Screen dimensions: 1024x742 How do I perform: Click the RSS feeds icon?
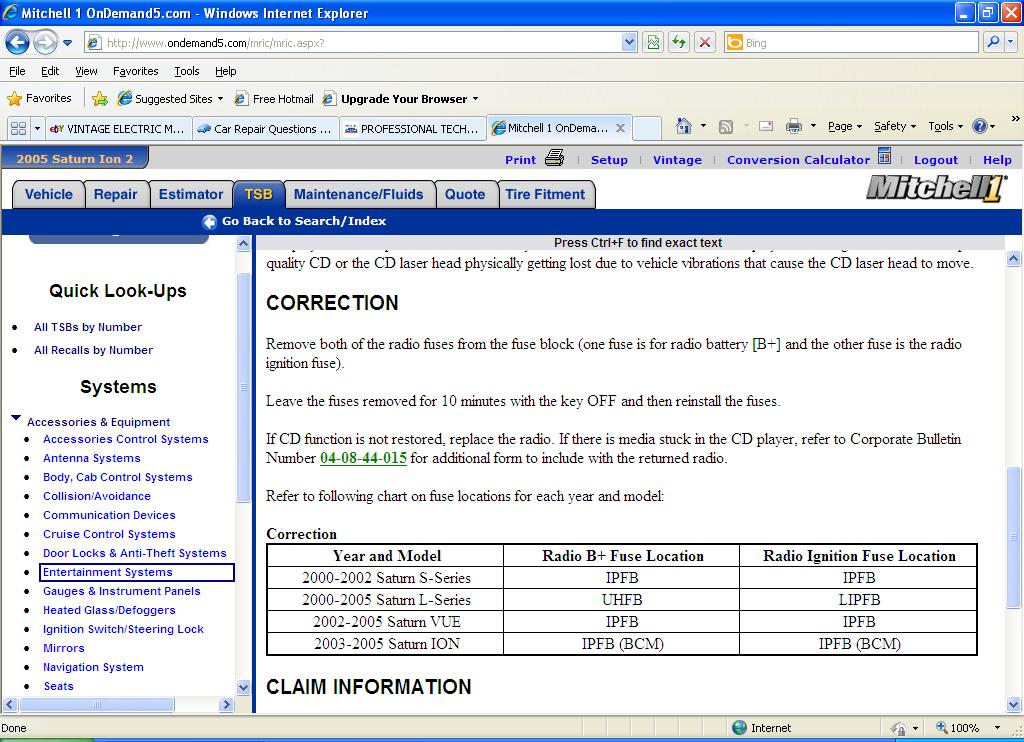tap(726, 127)
